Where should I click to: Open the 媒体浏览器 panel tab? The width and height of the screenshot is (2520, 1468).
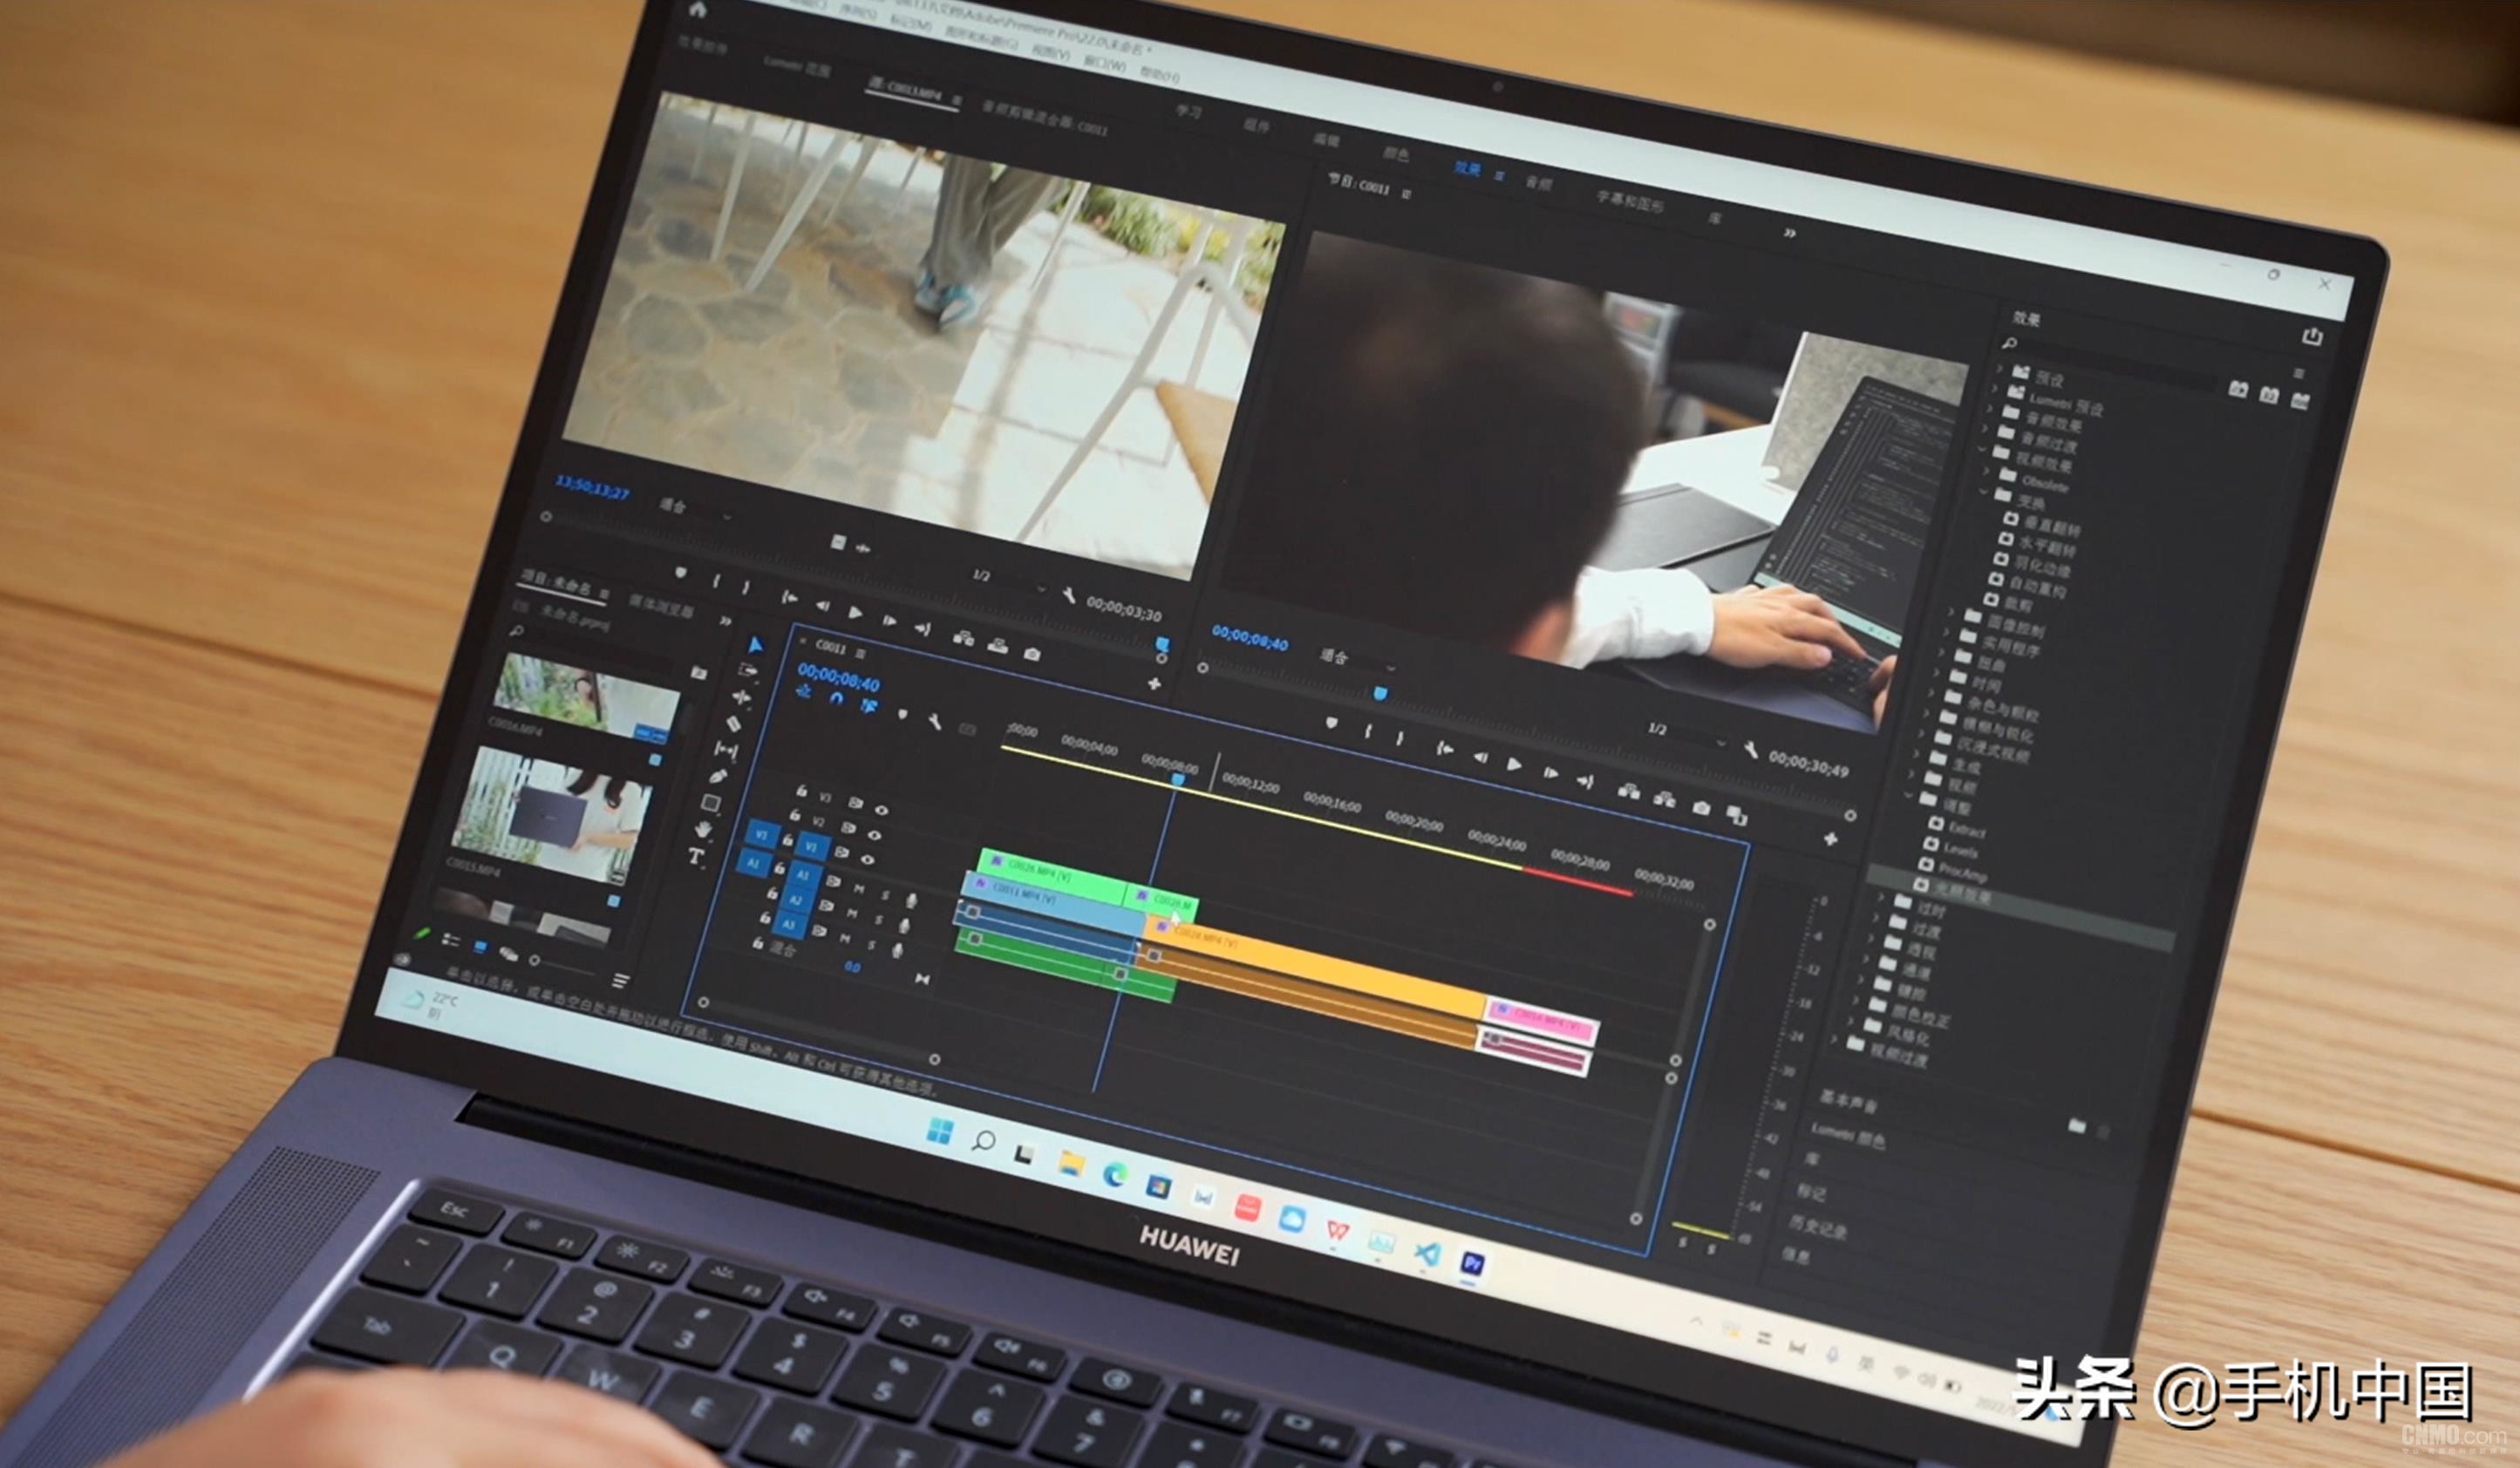coord(661,606)
